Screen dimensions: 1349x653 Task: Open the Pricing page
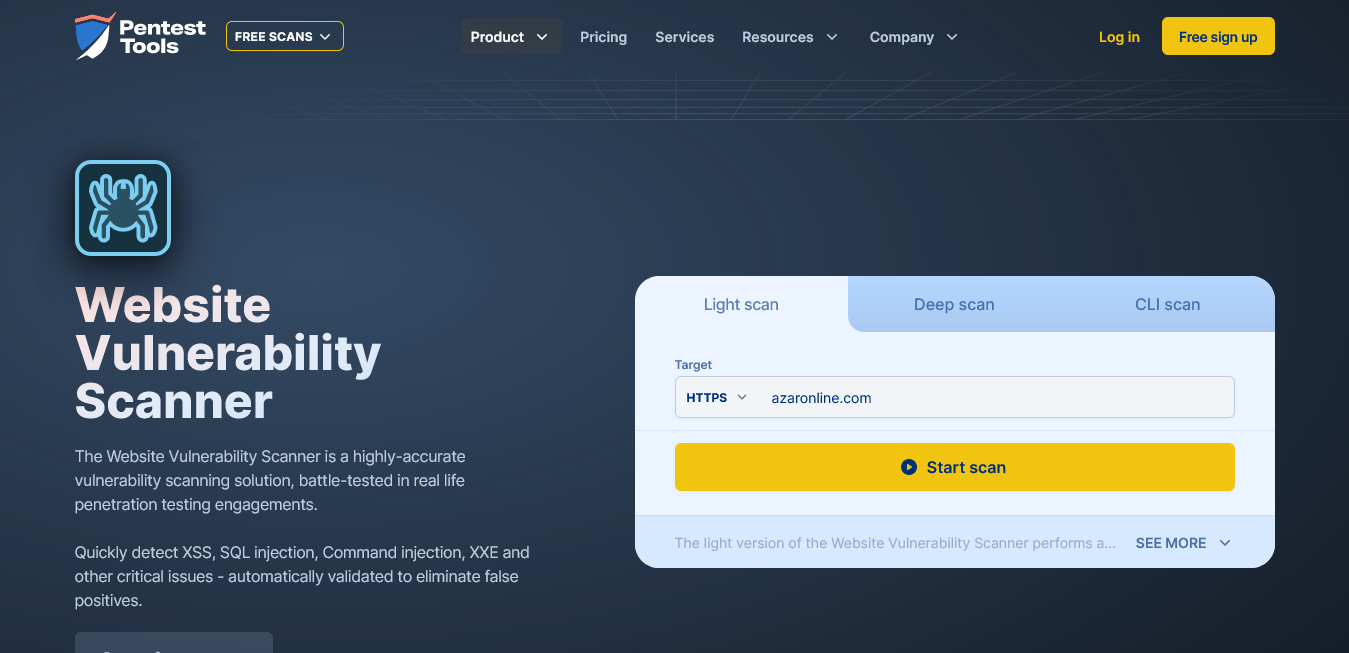point(603,37)
